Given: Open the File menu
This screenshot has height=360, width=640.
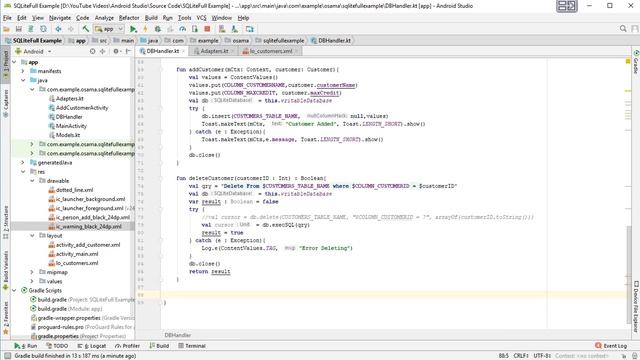Looking at the screenshot, I should [7, 18].
